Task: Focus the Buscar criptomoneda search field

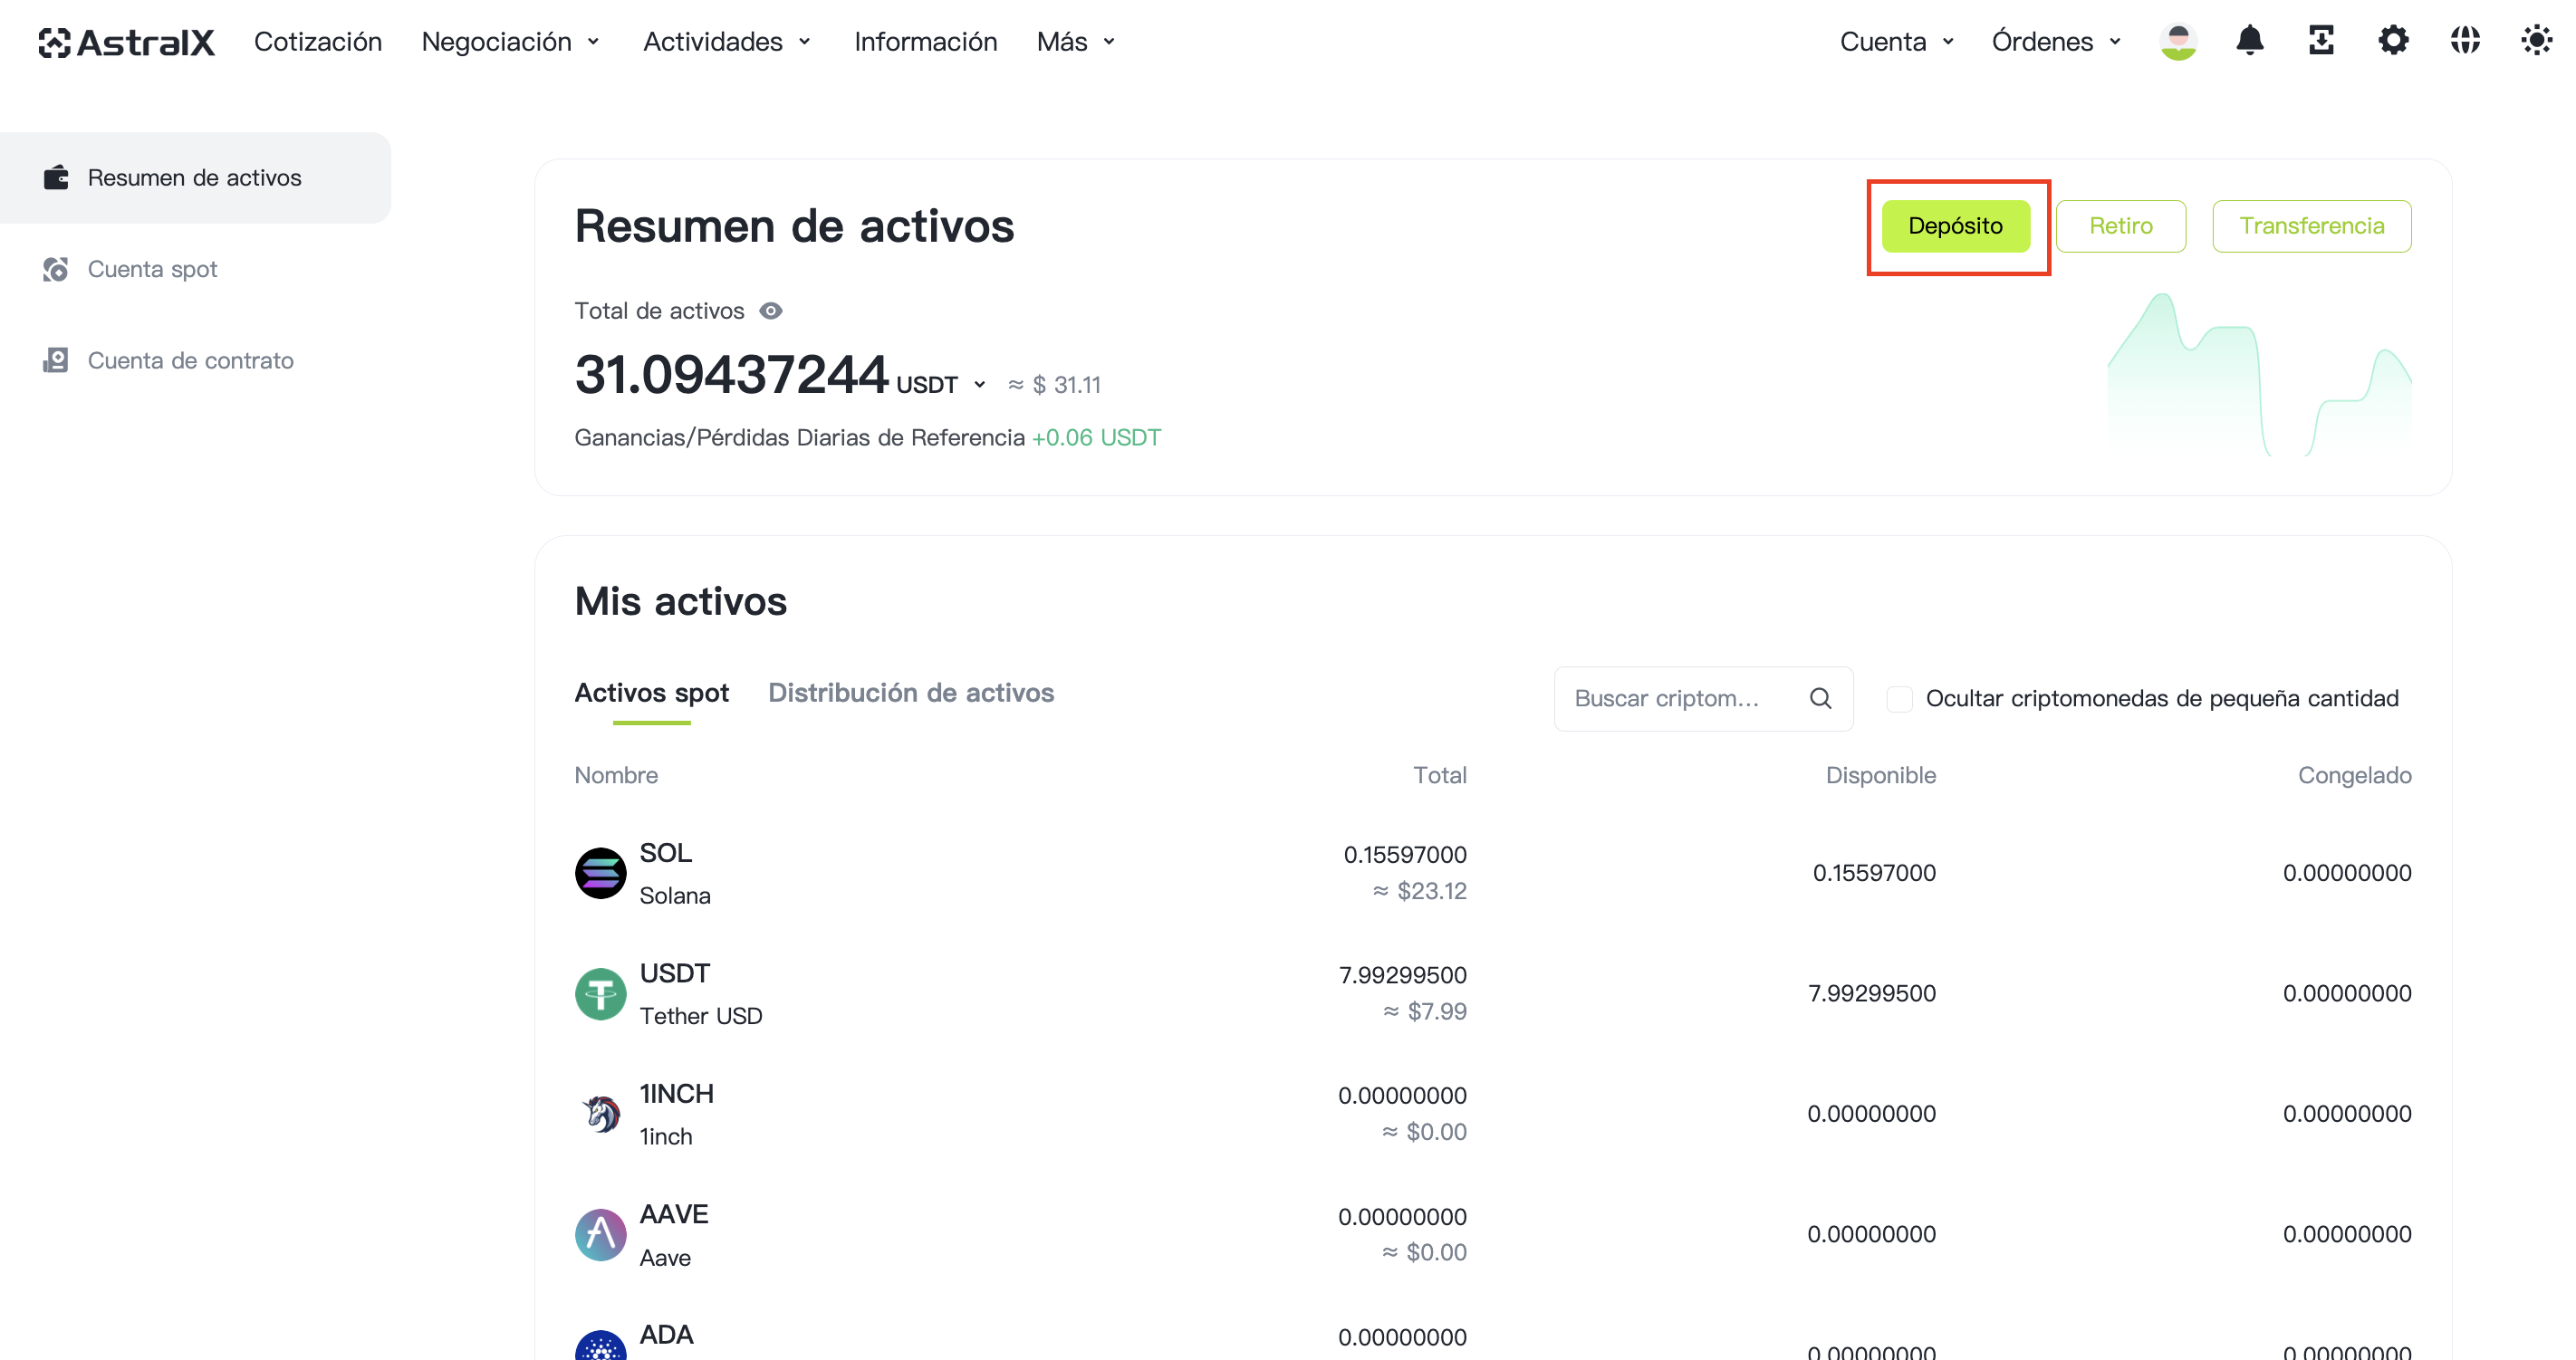Action: [x=1703, y=698]
